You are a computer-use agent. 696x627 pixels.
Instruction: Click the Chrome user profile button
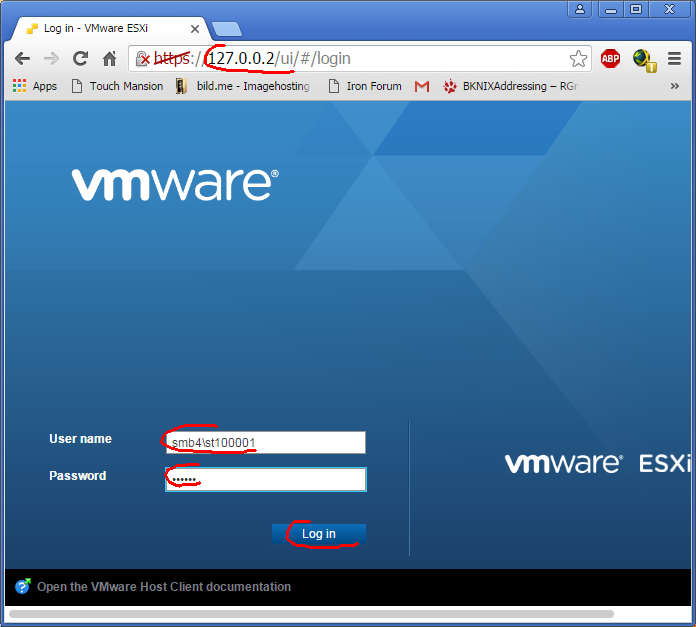coord(580,9)
